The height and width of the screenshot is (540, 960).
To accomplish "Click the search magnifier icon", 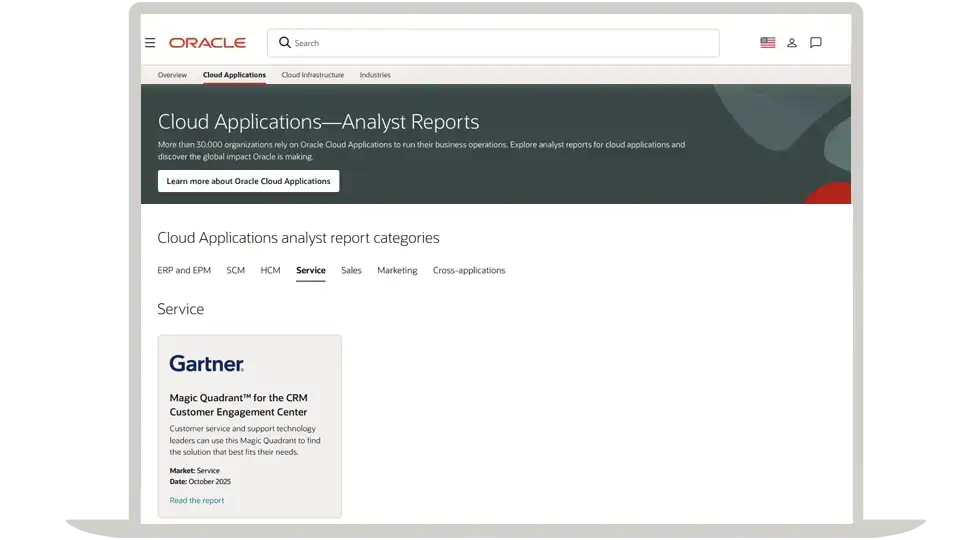I will coord(285,42).
